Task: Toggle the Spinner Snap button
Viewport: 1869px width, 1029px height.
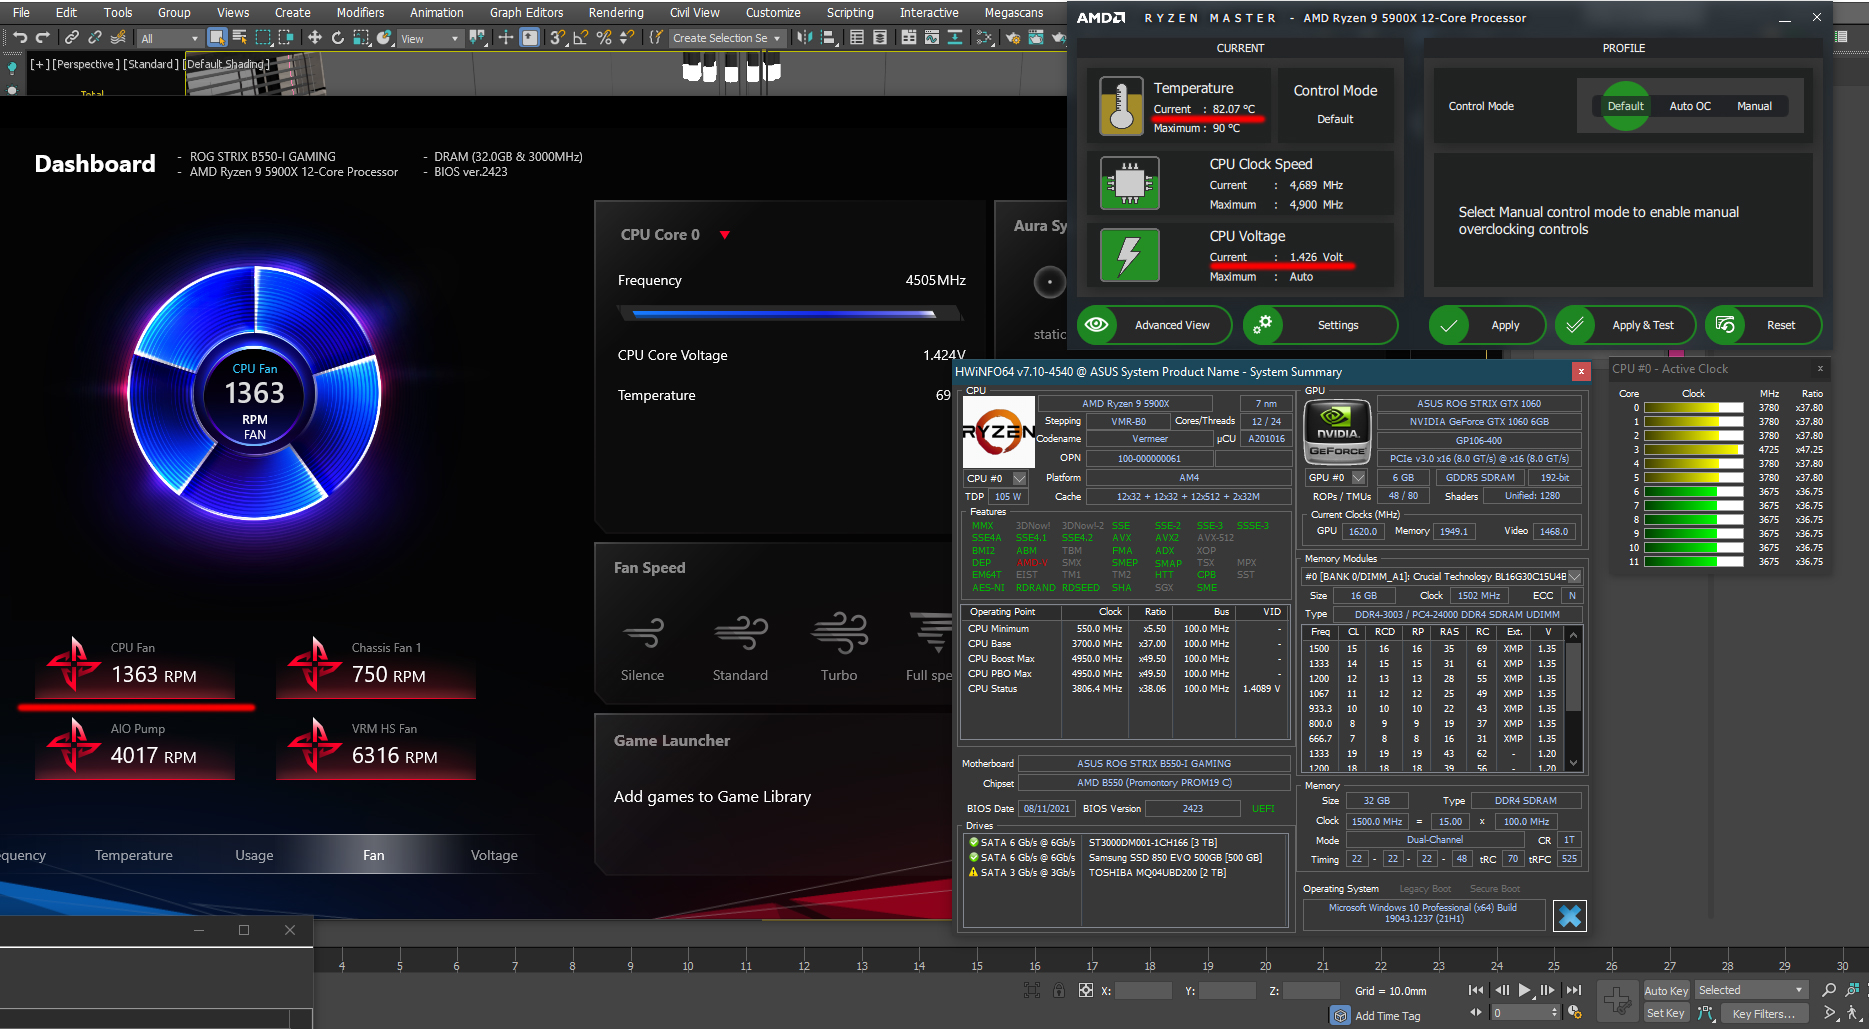Action: [x=627, y=38]
